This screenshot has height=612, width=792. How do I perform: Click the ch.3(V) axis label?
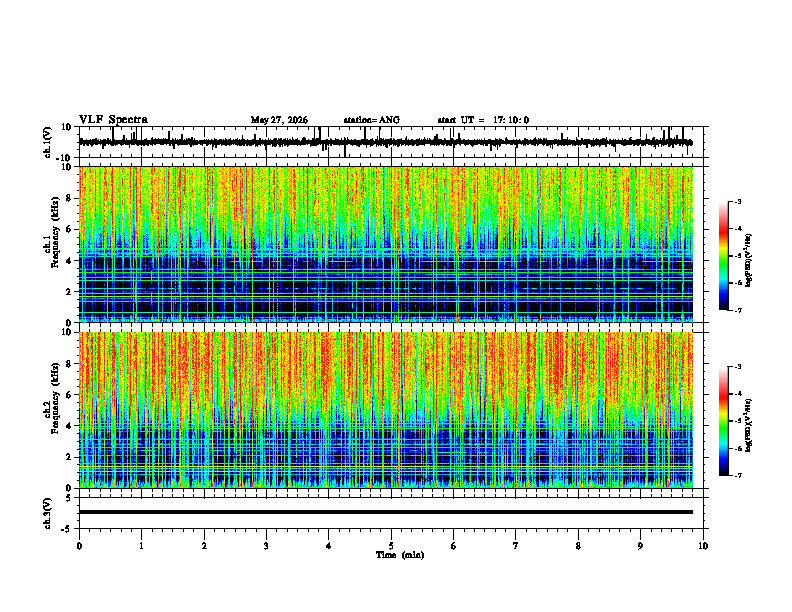tap(48, 513)
